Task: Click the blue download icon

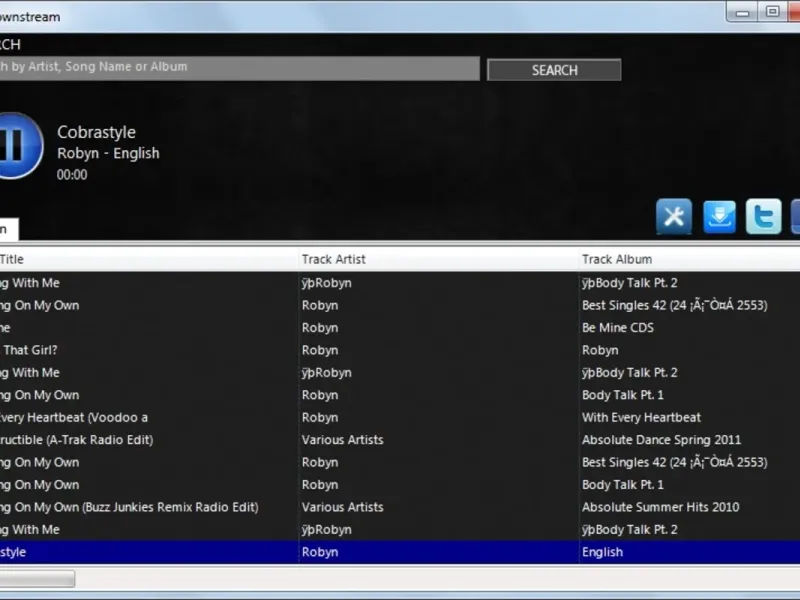Action: pyautogui.click(x=719, y=216)
